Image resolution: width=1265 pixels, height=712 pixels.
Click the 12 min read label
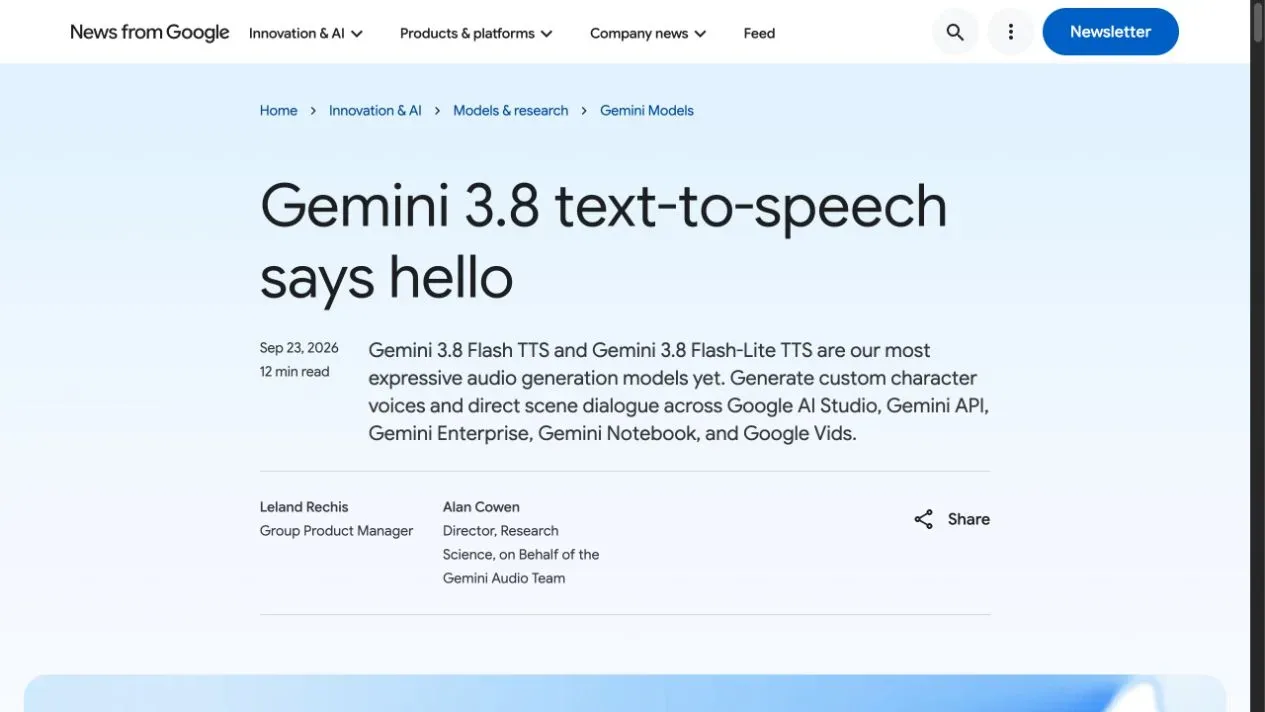[x=294, y=371]
